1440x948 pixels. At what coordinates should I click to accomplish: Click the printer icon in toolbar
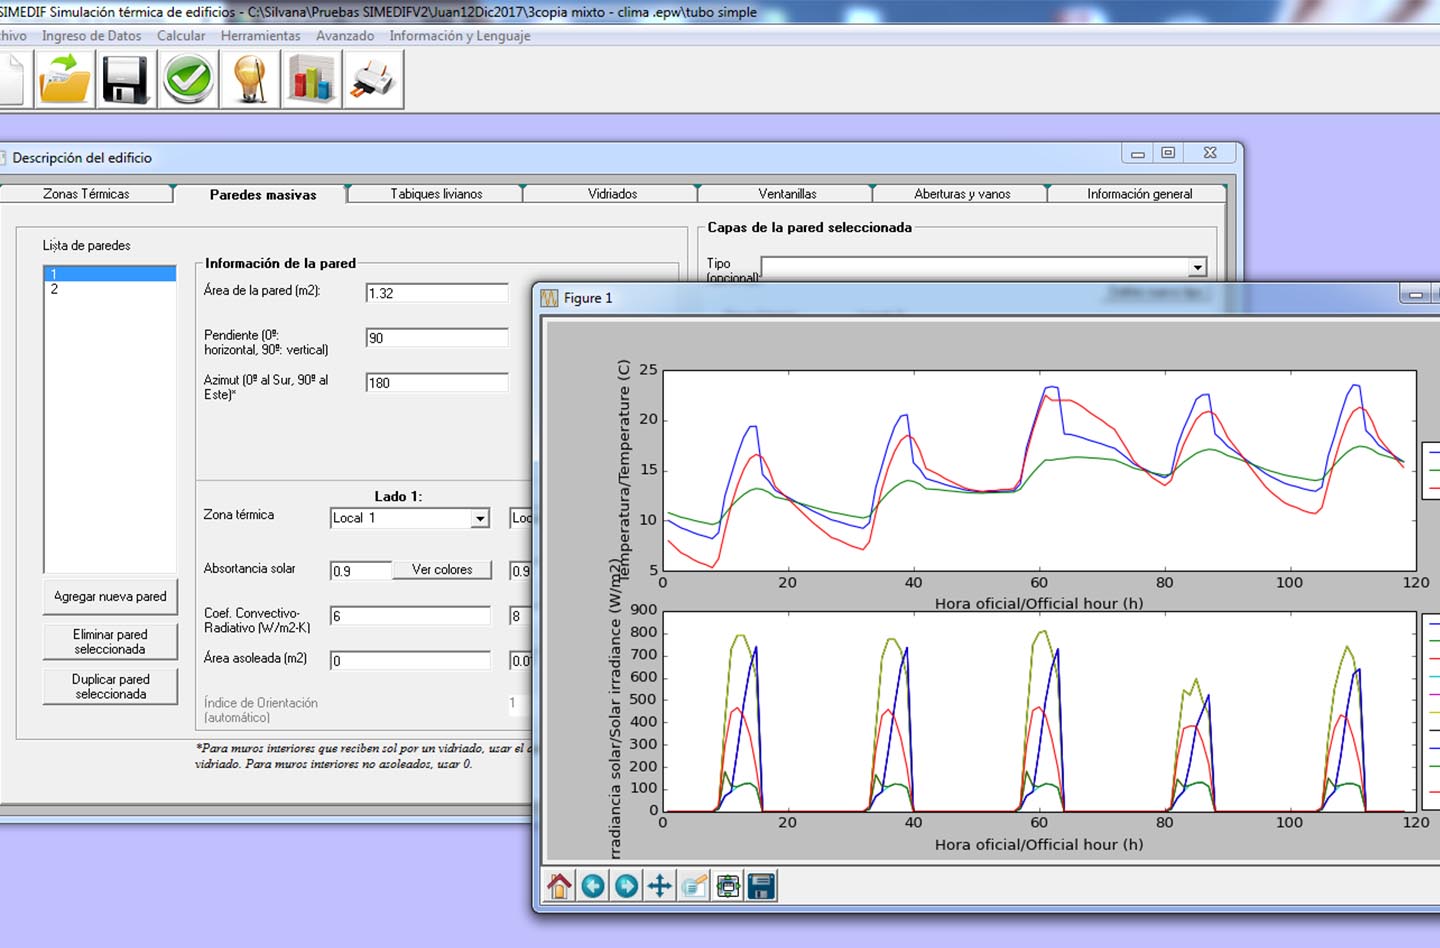pos(373,79)
